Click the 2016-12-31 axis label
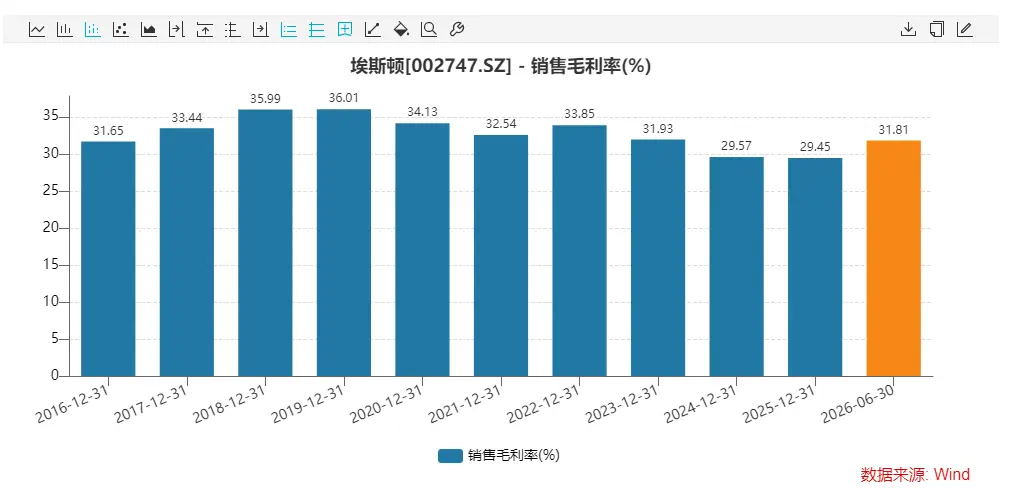This screenshot has height=493, width=1012. (72, 405)
